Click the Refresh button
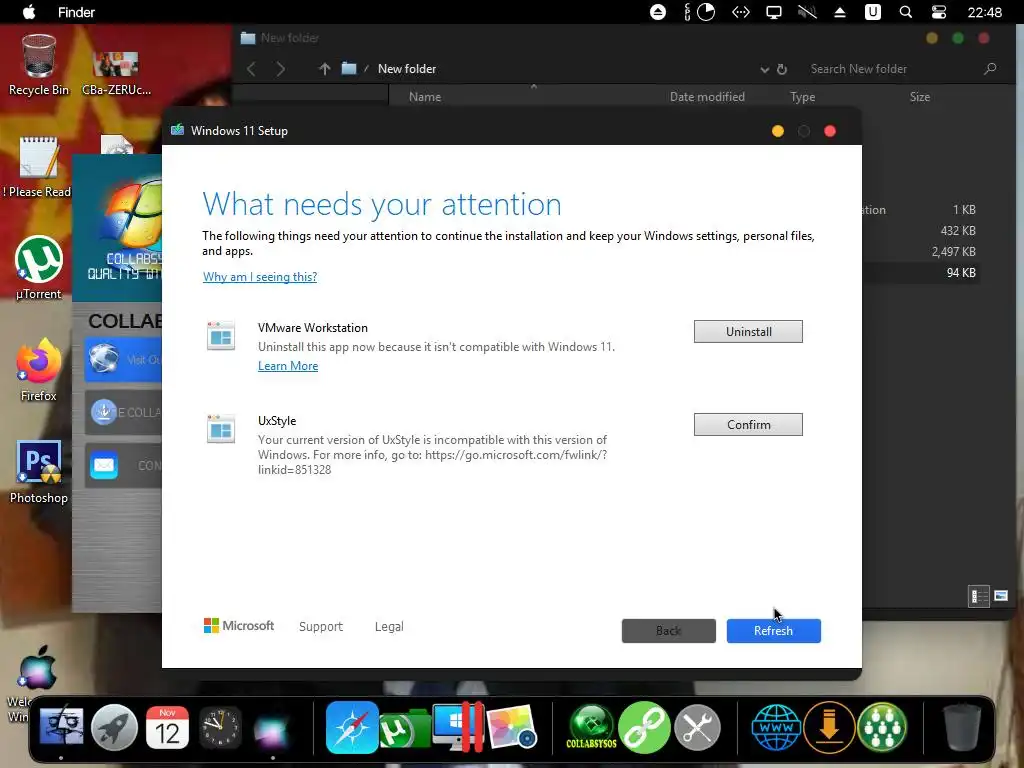The image size is (1024, 768). 773,630
